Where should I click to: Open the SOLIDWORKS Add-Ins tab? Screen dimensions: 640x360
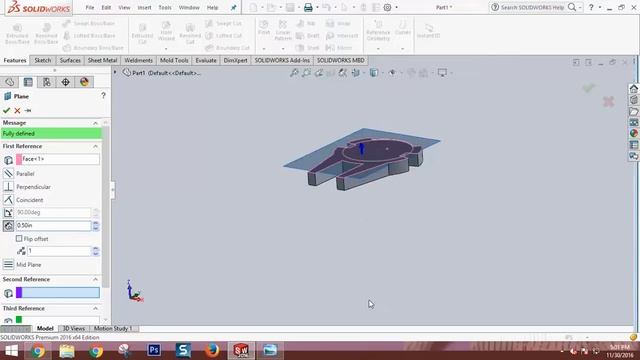pos(282,60)
